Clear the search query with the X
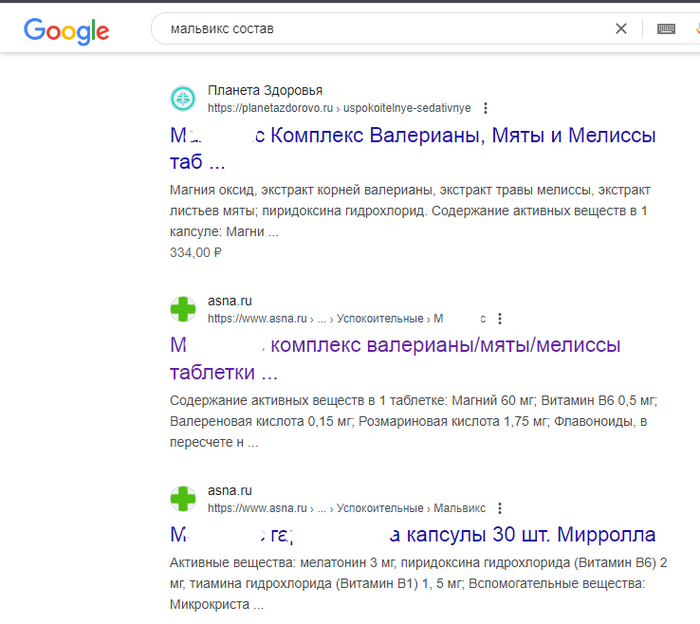The width and height of the screenshot is (700, 624). click(621, 29)
